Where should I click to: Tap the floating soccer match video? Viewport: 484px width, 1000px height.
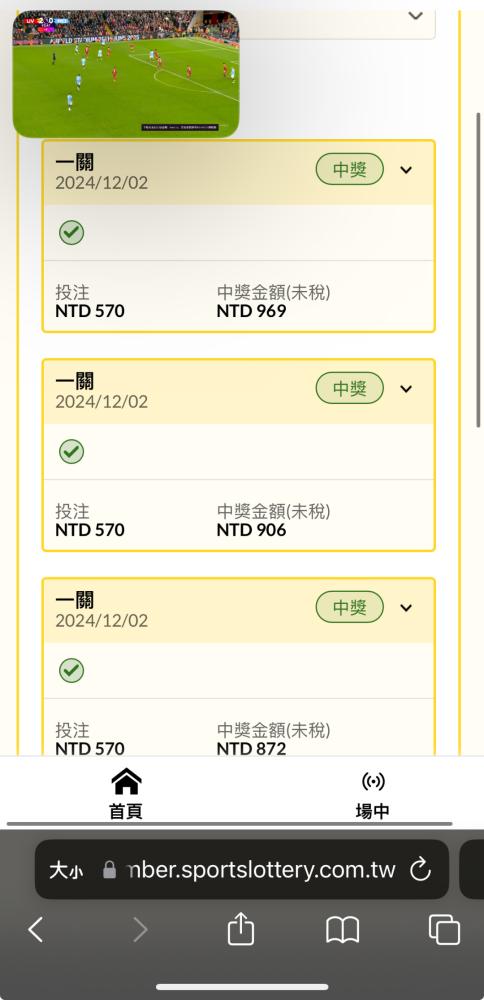click(126, 74)
